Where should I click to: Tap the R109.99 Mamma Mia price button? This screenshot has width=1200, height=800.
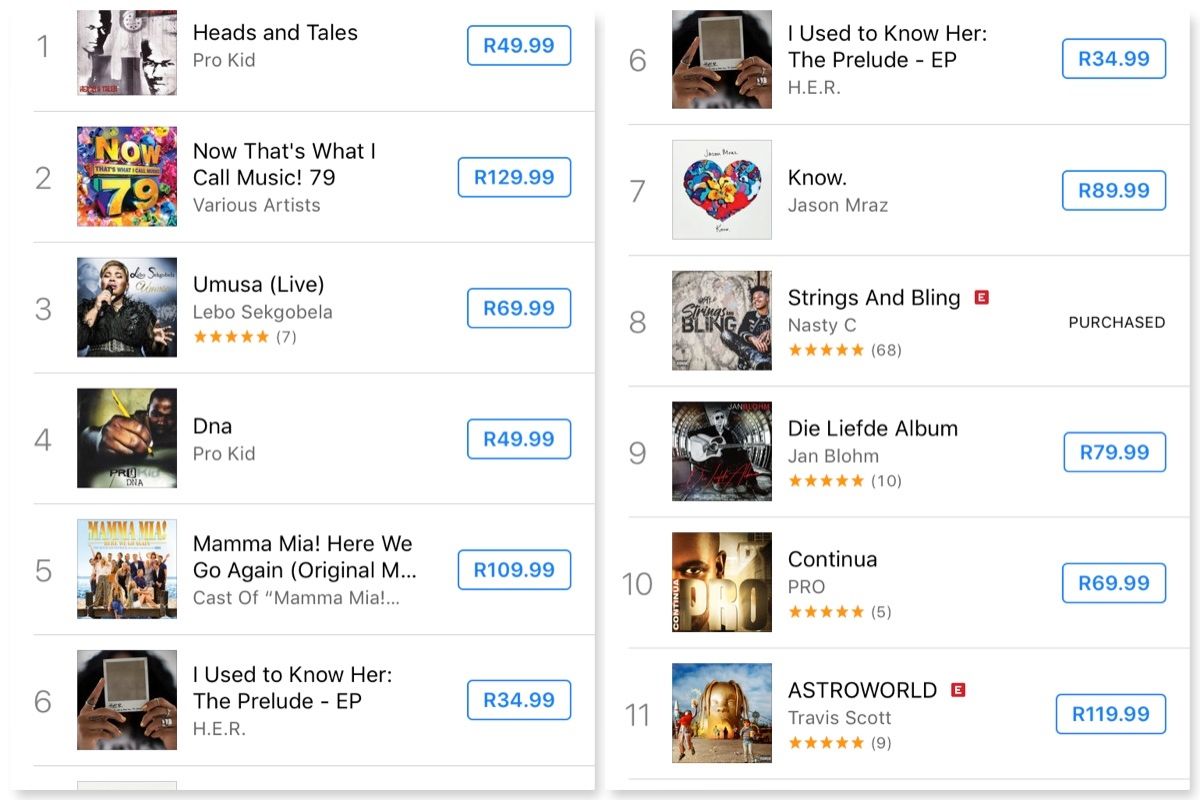tap(514, 570)
